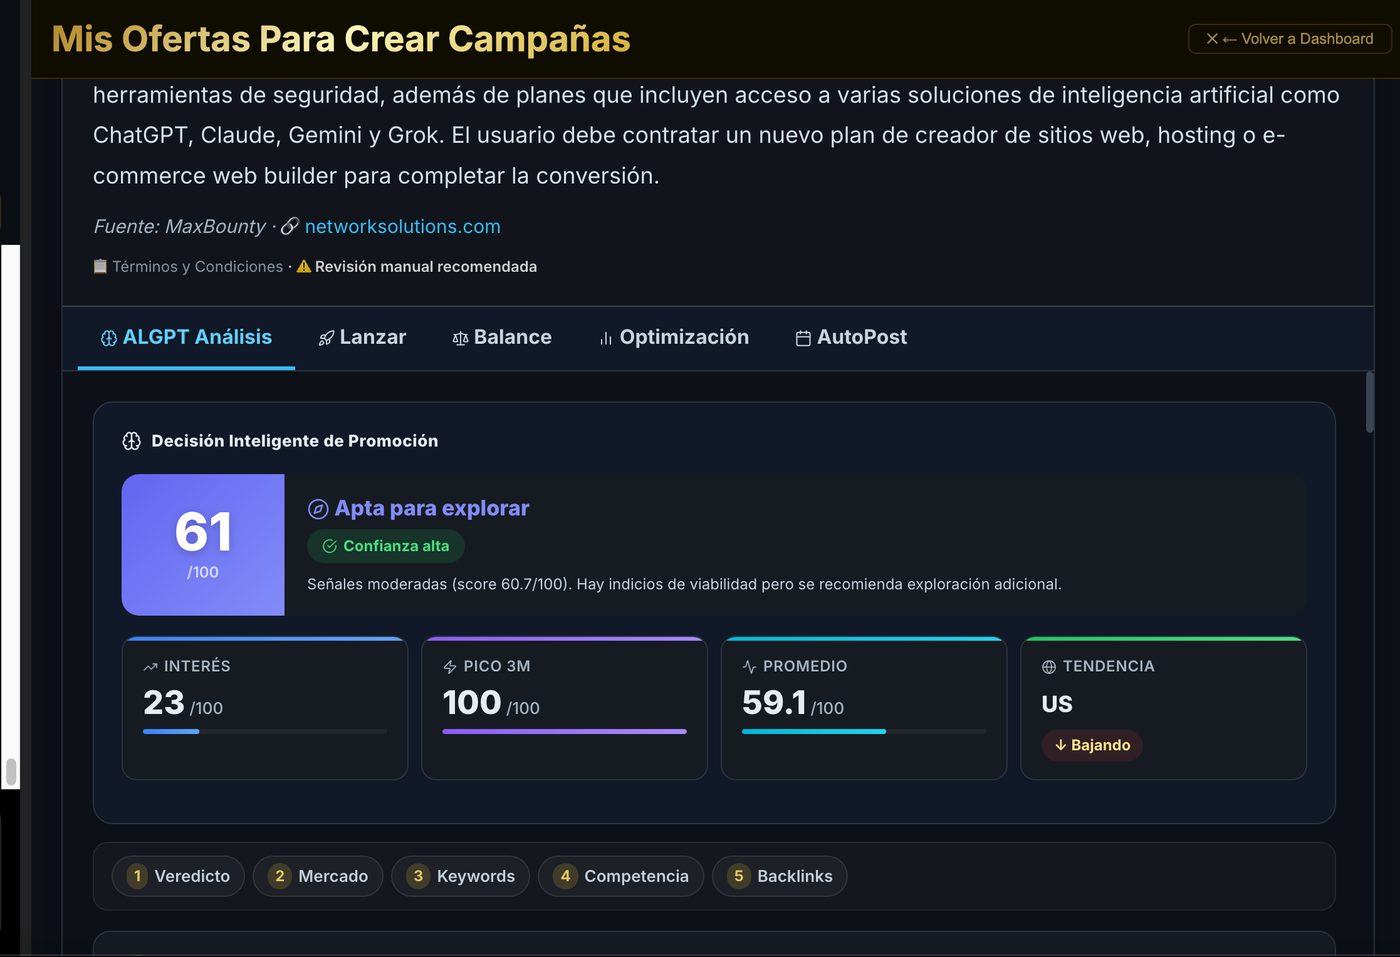
Task: Click the trending arrow icon next to INTERÉS
Action: (151, 667)
